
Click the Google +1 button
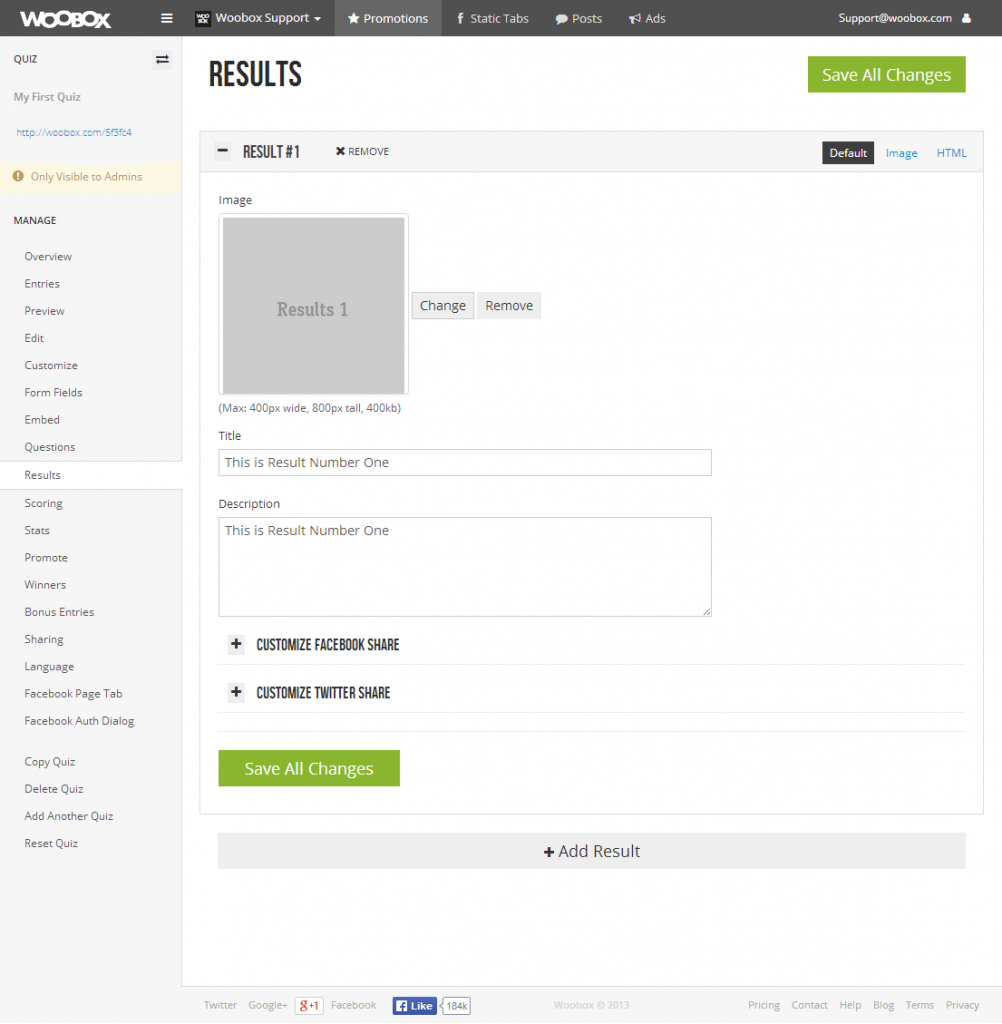coord(309,1005)
